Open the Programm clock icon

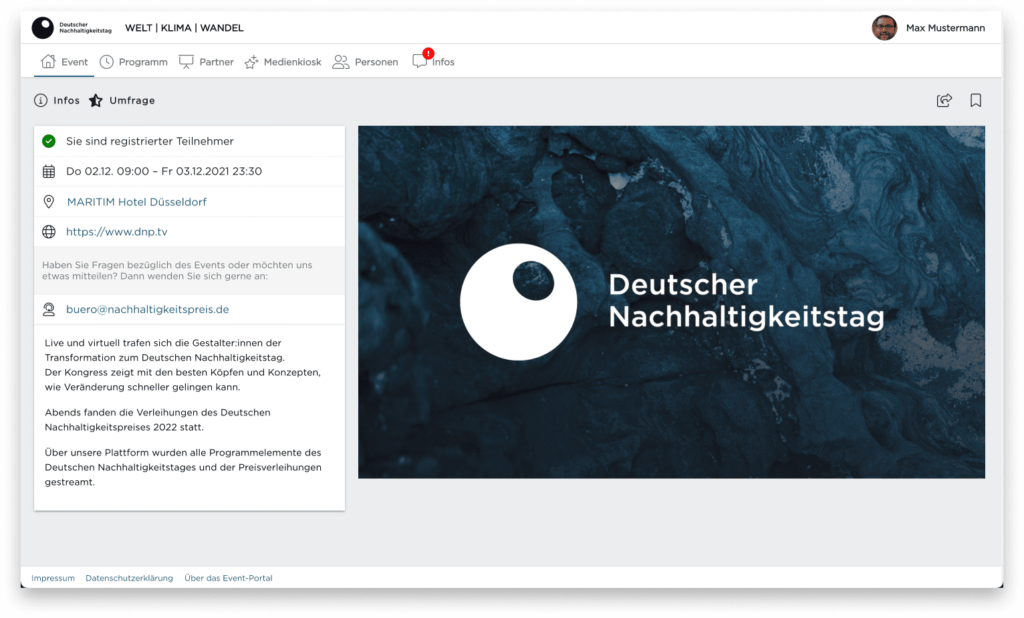[106, 61]
